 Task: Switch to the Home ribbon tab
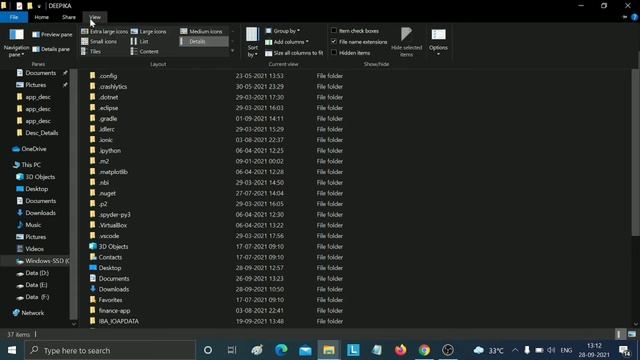pyautogui.click(x=42, y=17)
